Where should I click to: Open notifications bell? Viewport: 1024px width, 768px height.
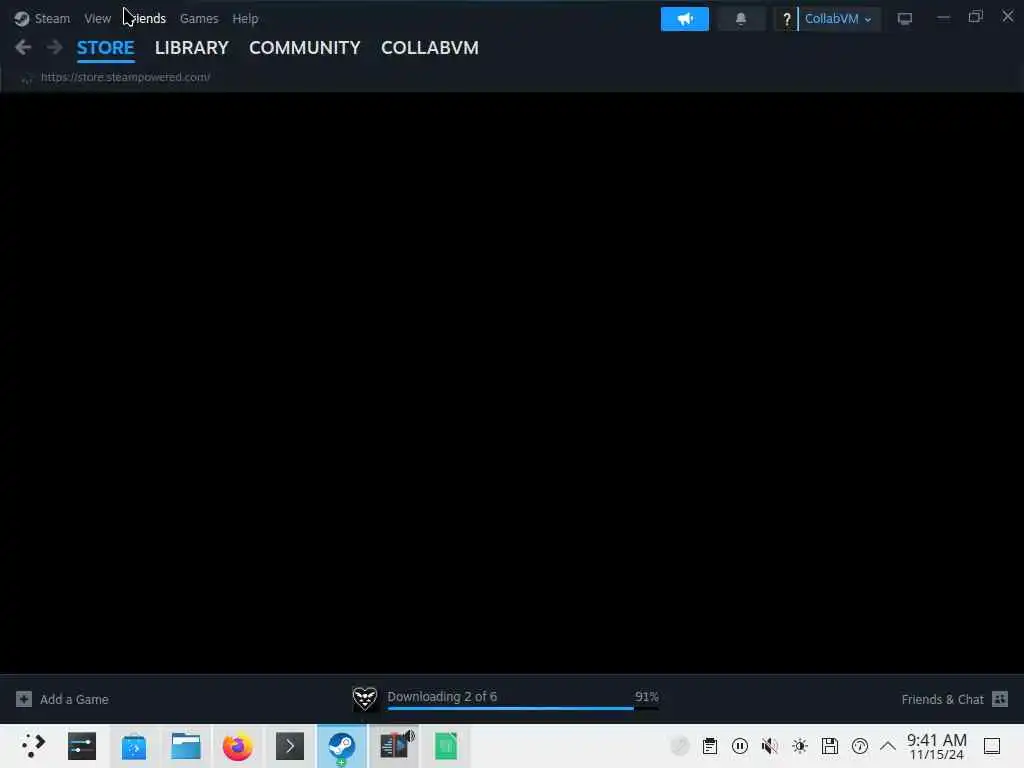point(741,19)
